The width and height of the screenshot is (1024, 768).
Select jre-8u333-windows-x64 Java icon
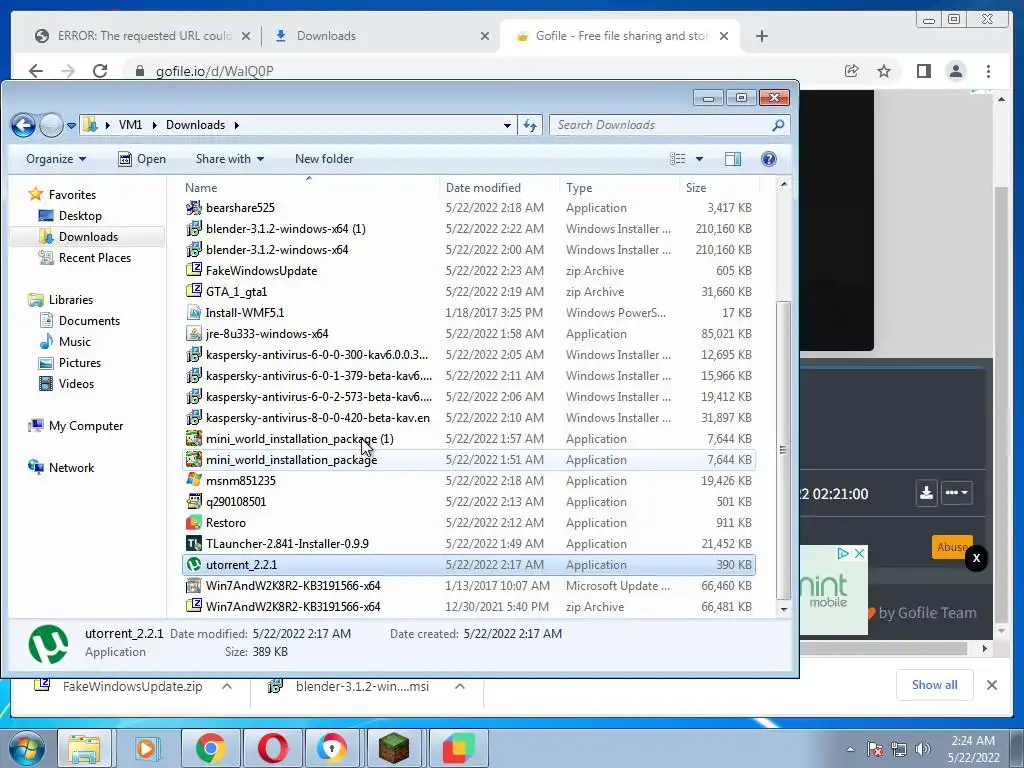point(193,334)
